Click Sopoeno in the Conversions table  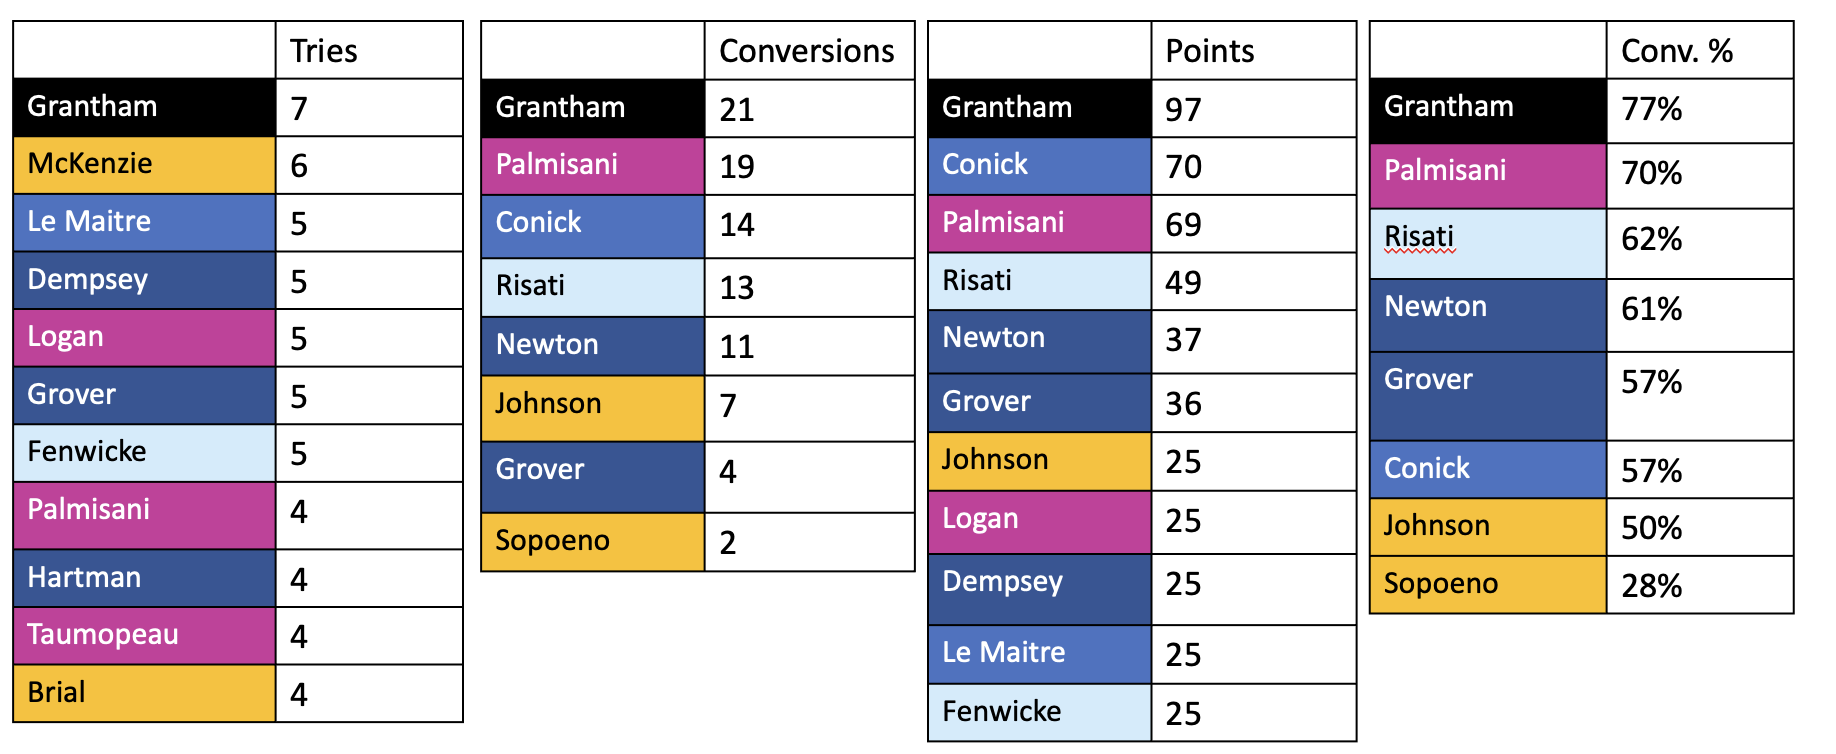[x=593, y=542]
